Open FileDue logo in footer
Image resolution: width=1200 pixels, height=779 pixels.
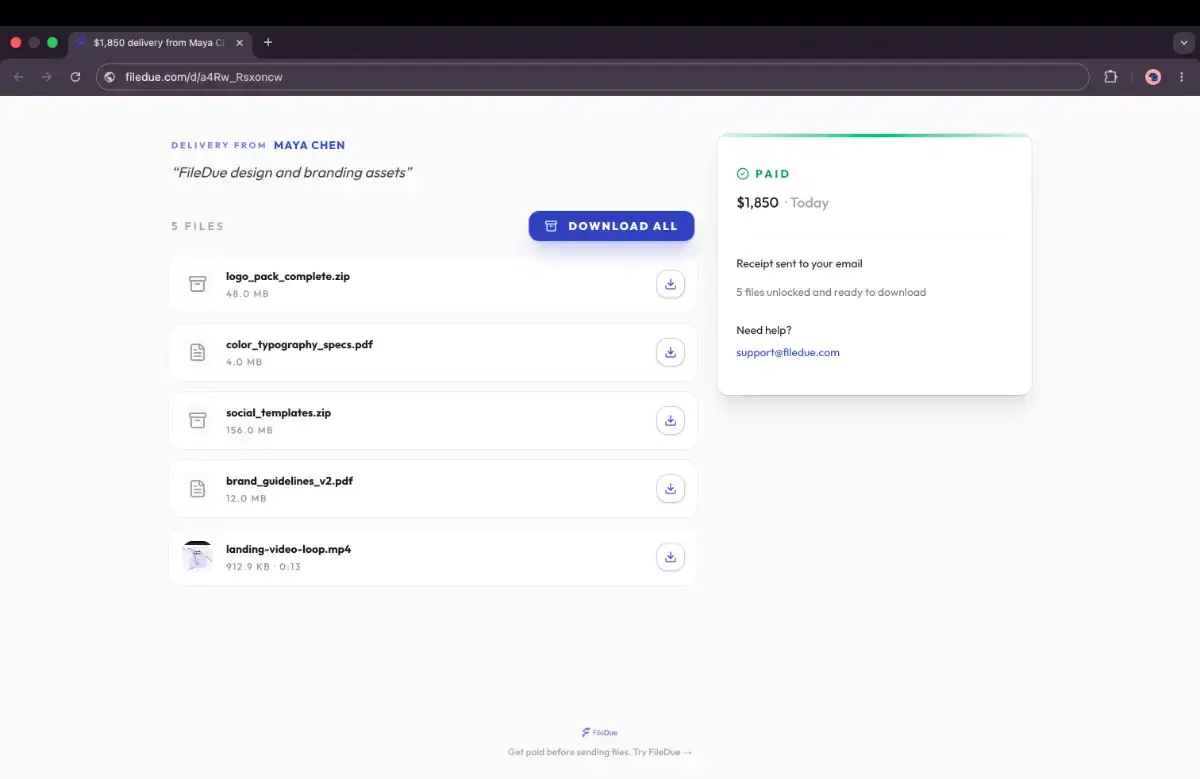click(600, 732)
